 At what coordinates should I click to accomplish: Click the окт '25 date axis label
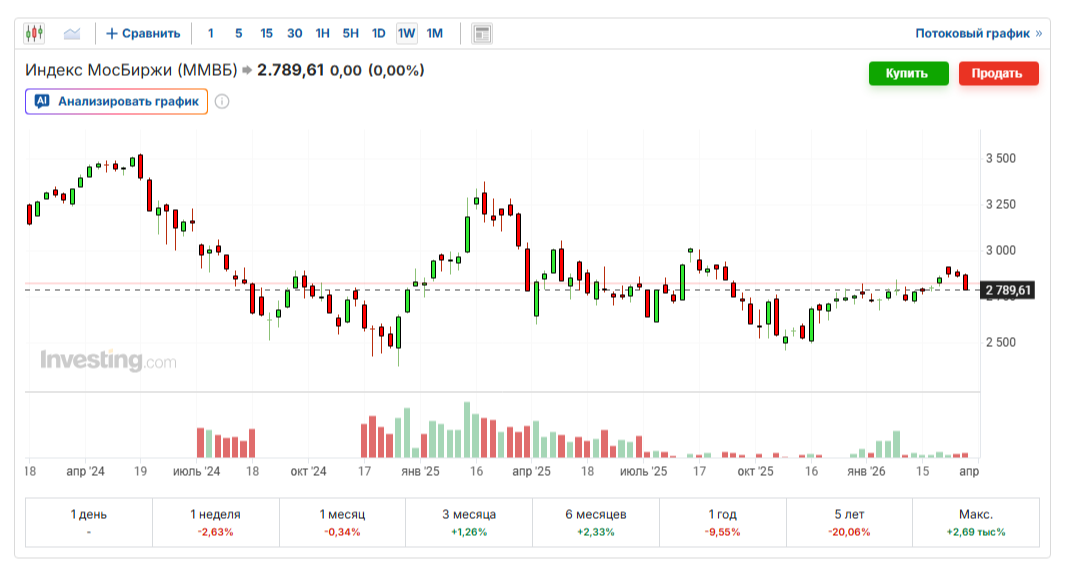(x=755, y=471)
